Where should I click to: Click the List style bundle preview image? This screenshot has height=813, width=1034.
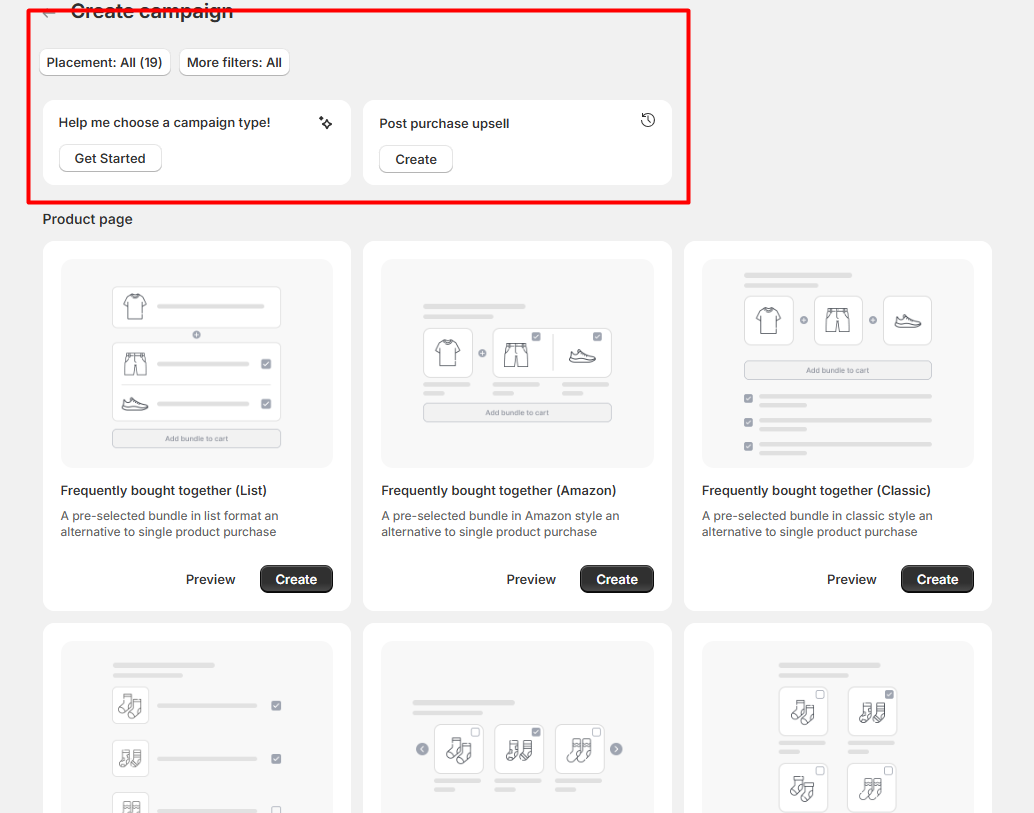197,363
